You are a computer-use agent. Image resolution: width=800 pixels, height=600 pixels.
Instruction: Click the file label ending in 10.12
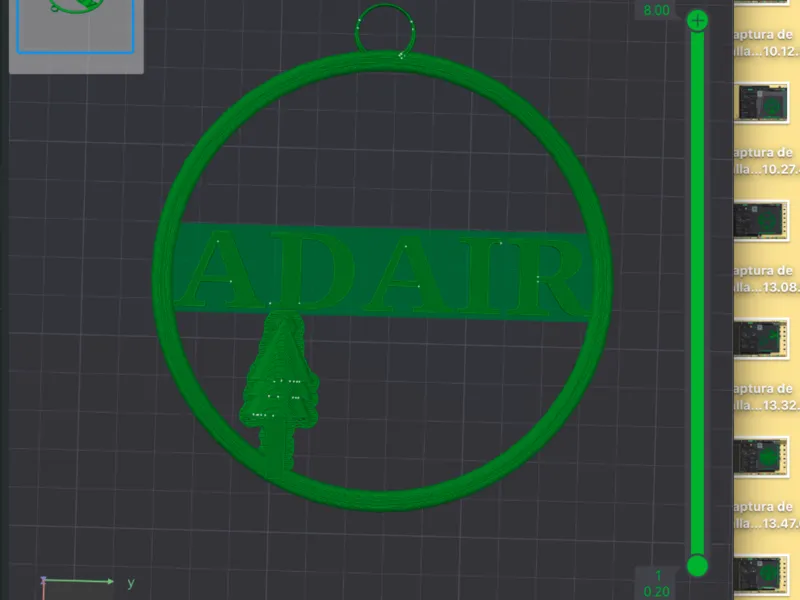[766, 43]
